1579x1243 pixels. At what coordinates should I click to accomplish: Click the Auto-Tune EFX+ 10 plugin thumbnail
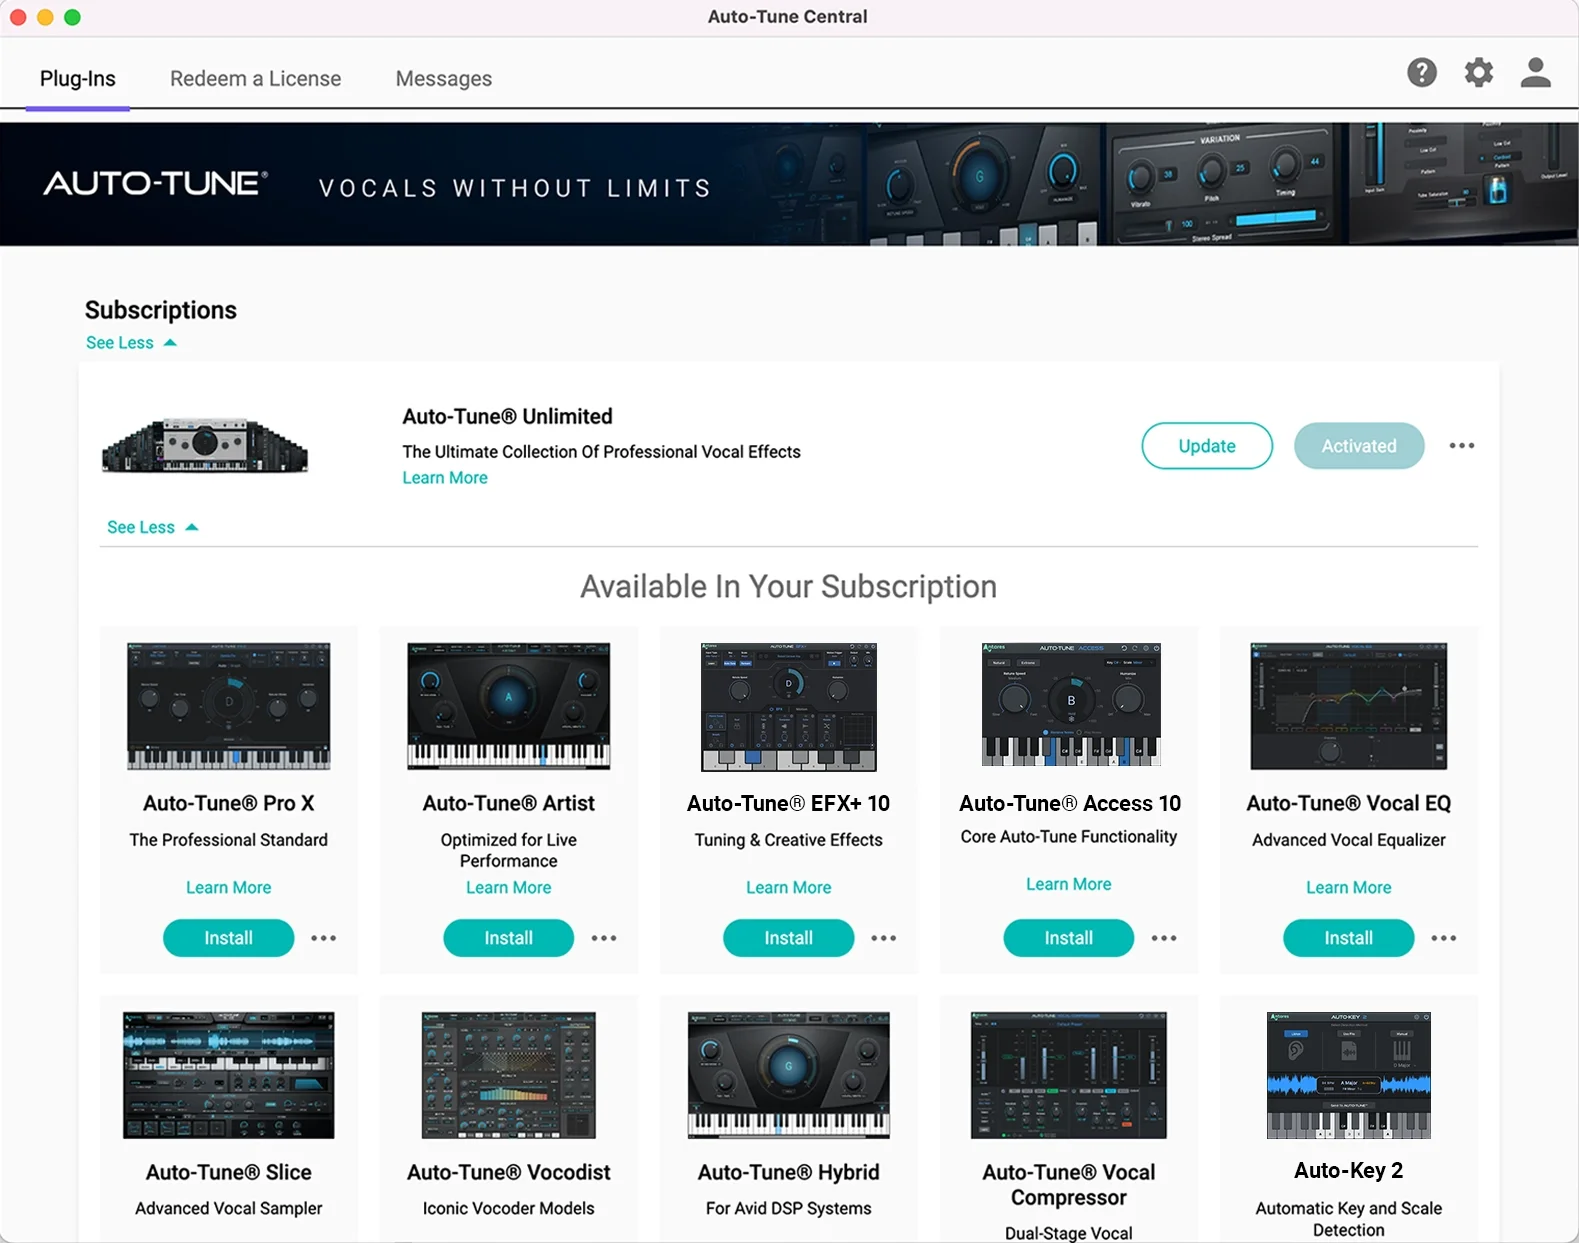[x=788, y=706]
